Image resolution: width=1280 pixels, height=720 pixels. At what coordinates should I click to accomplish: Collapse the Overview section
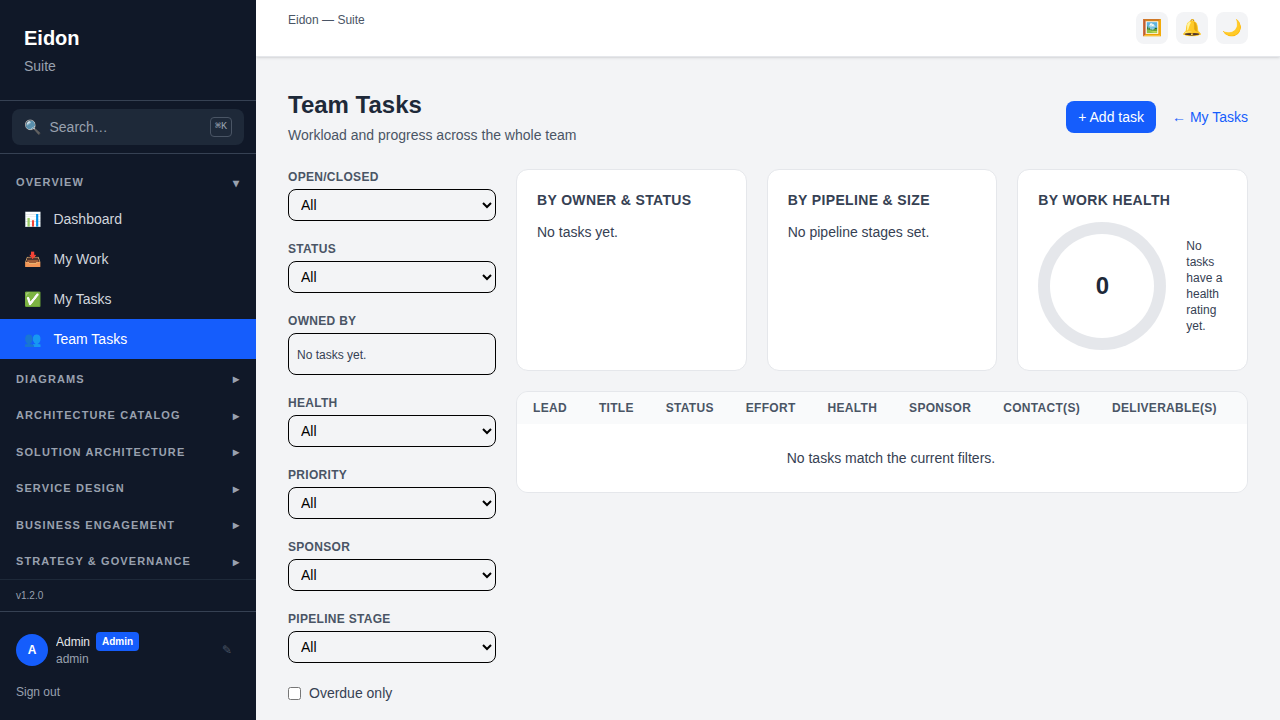tap(128, 182)
